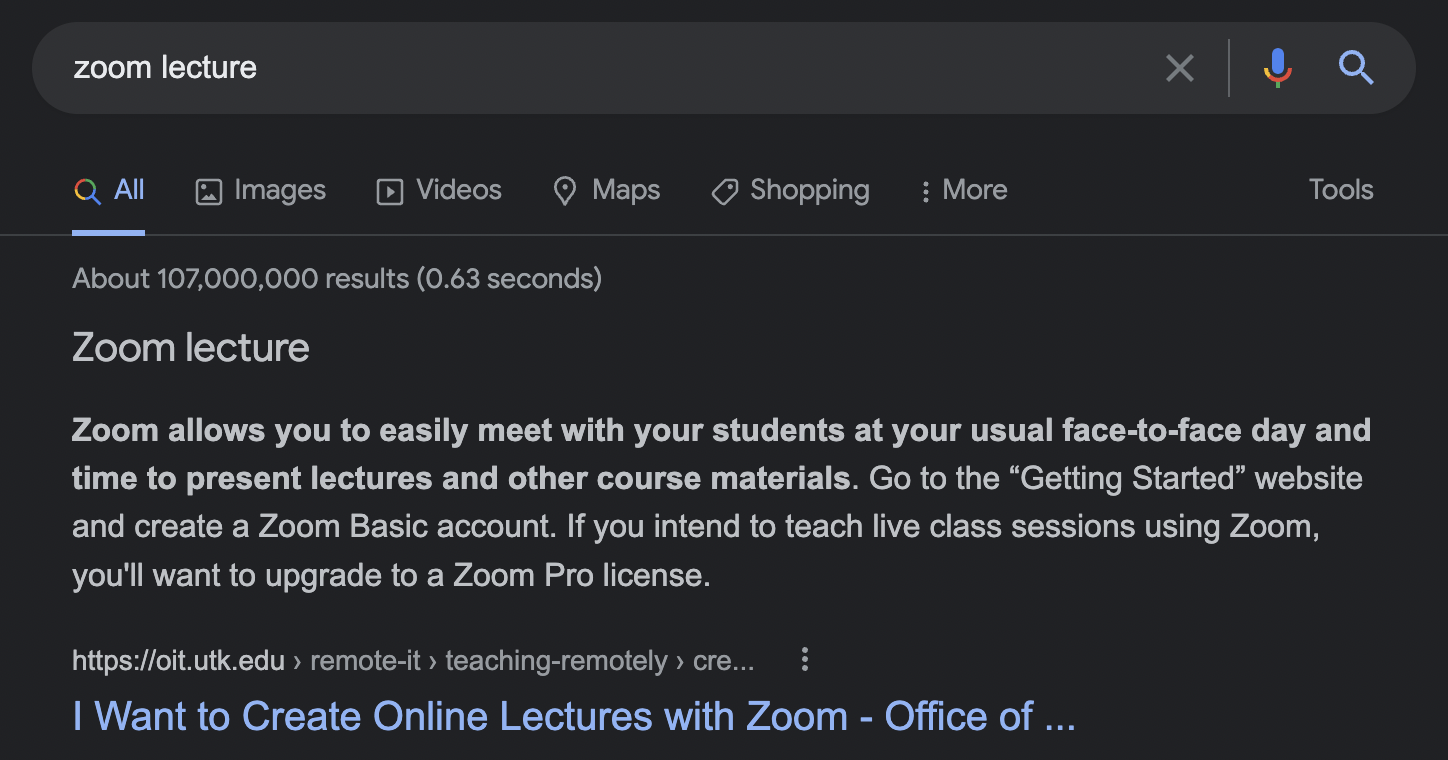This screenshot has height=760, width=1448.
Task: Switch to the Maps tab
Action: pyautogui.click(x=606, y=190)
